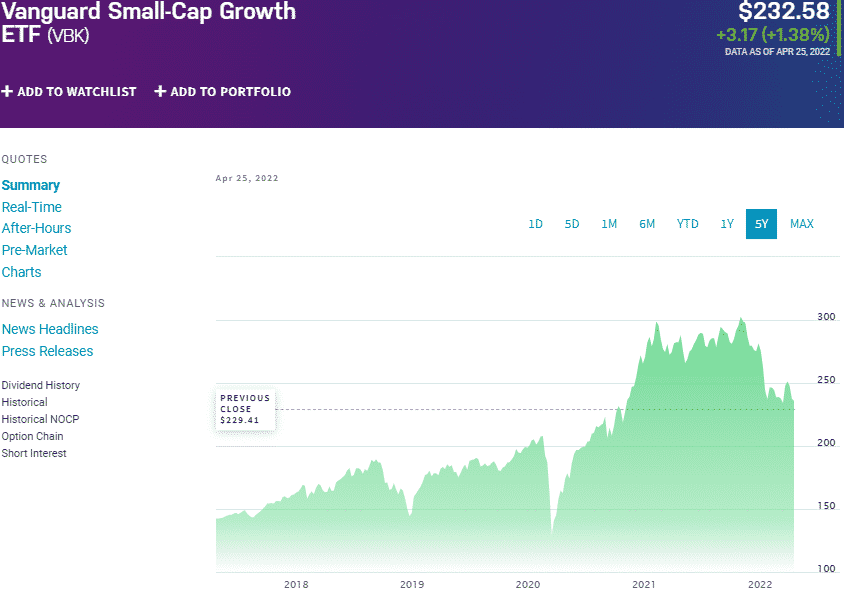The width and height of the screenshot is (844, 591).
Task: Click the Previous Close tooltip on the chart
Action: pos(245,410)
